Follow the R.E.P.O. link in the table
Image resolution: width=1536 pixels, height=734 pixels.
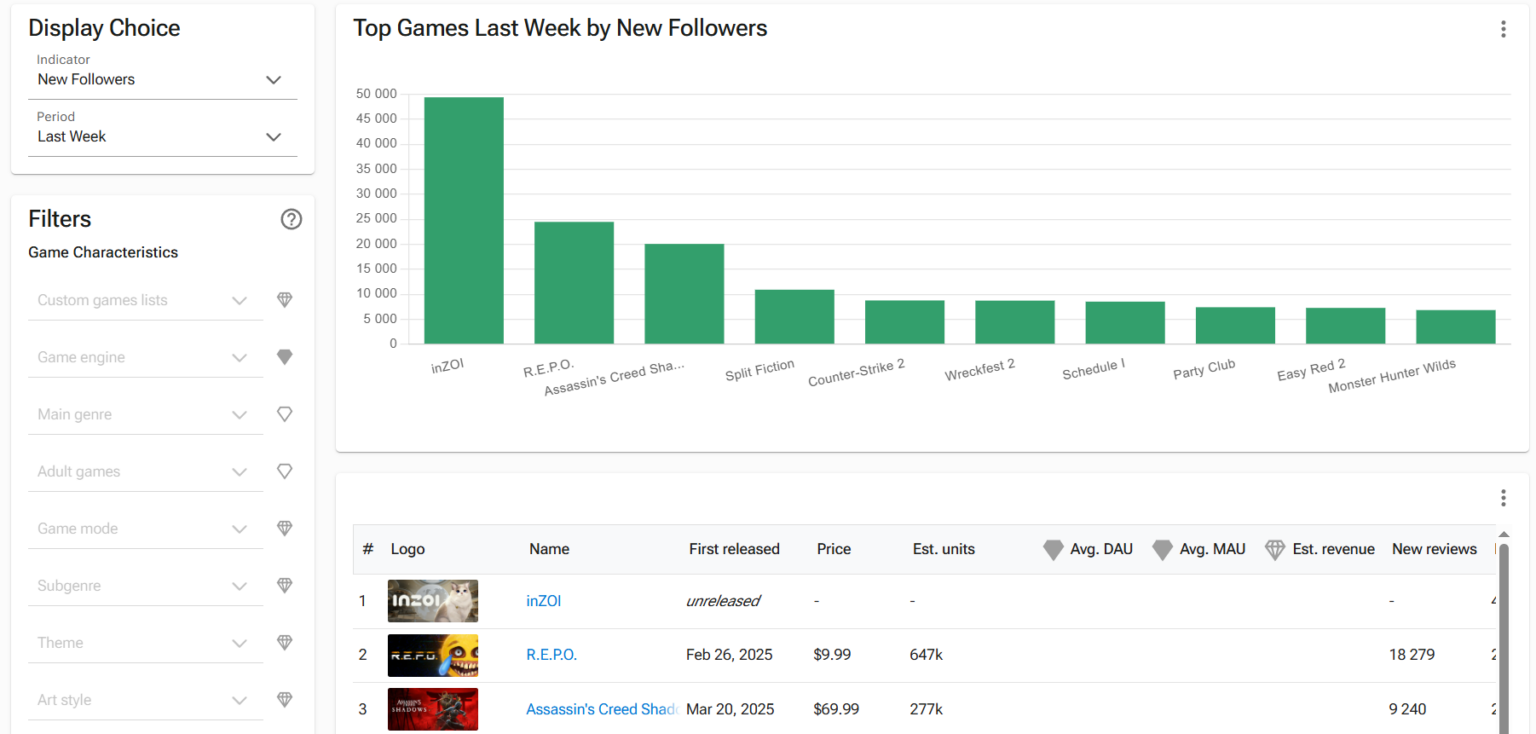click(551, 654)
